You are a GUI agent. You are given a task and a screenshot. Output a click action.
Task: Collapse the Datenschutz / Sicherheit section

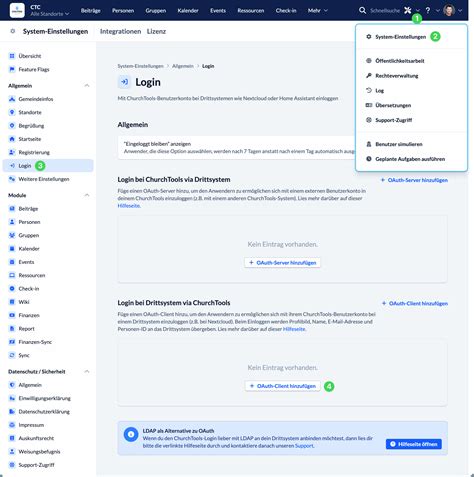[x=87, y=371]
